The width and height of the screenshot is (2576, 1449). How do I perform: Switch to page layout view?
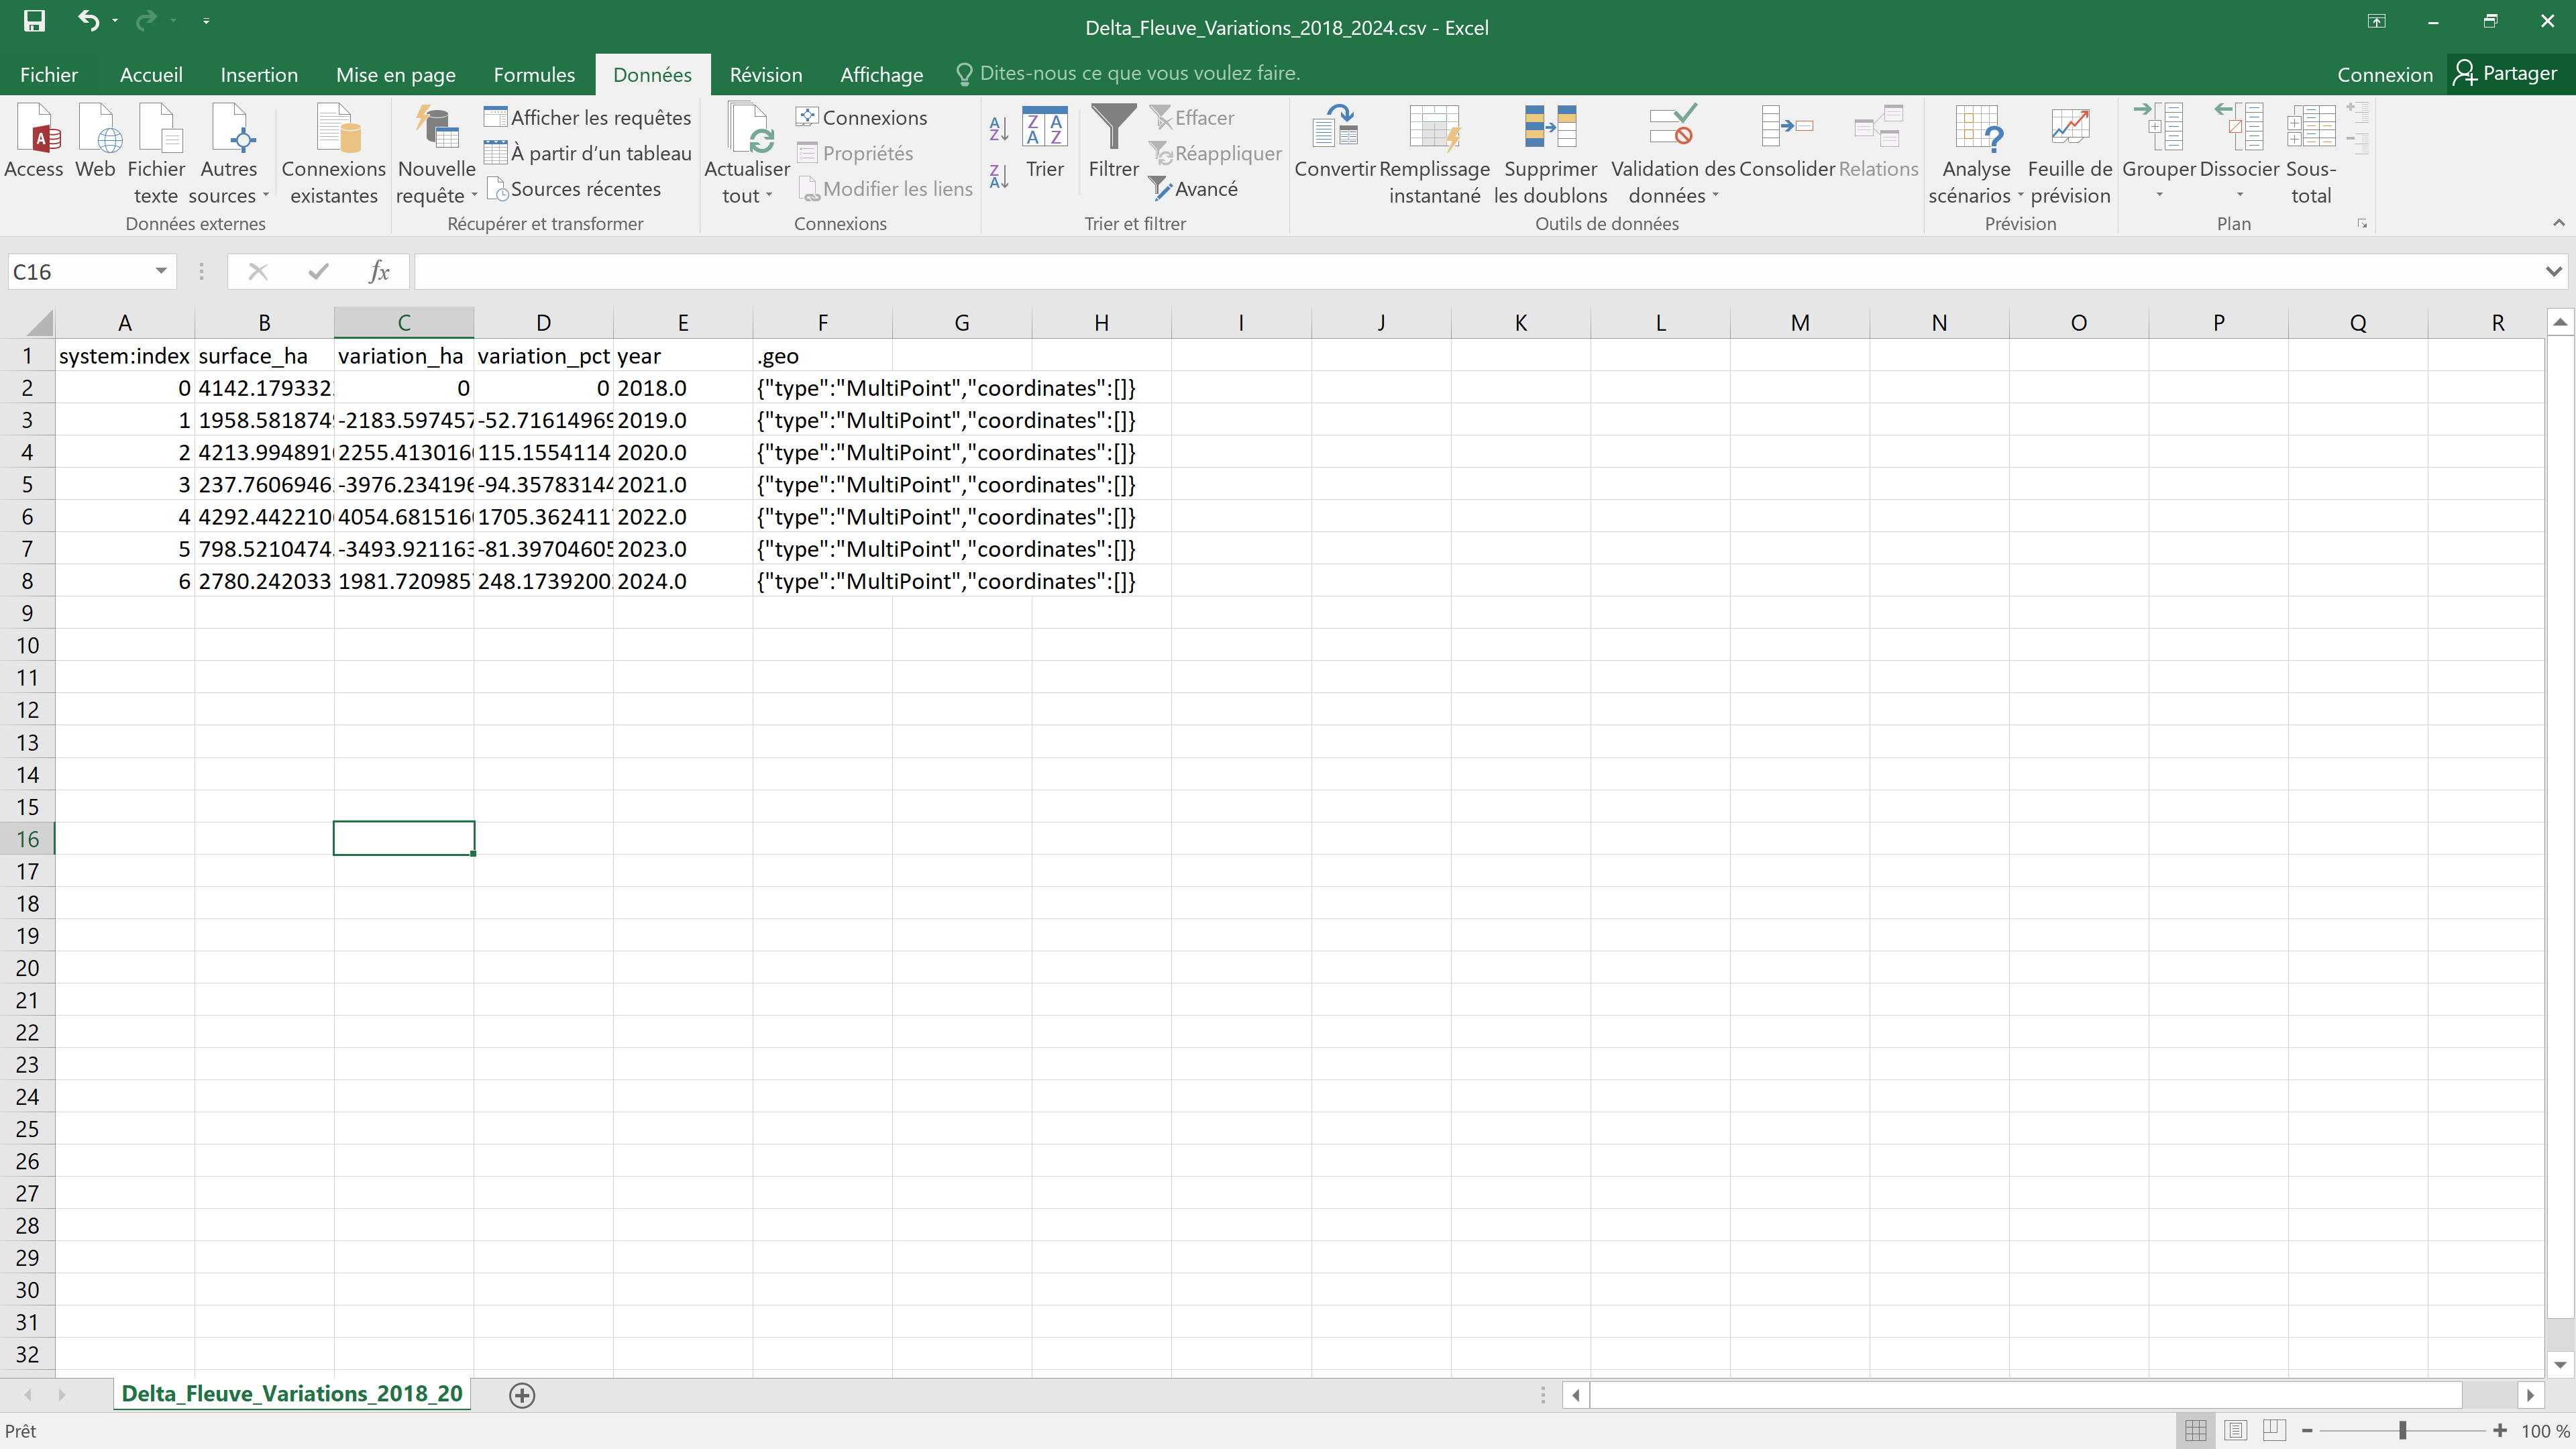(x=2236, y=1431)
